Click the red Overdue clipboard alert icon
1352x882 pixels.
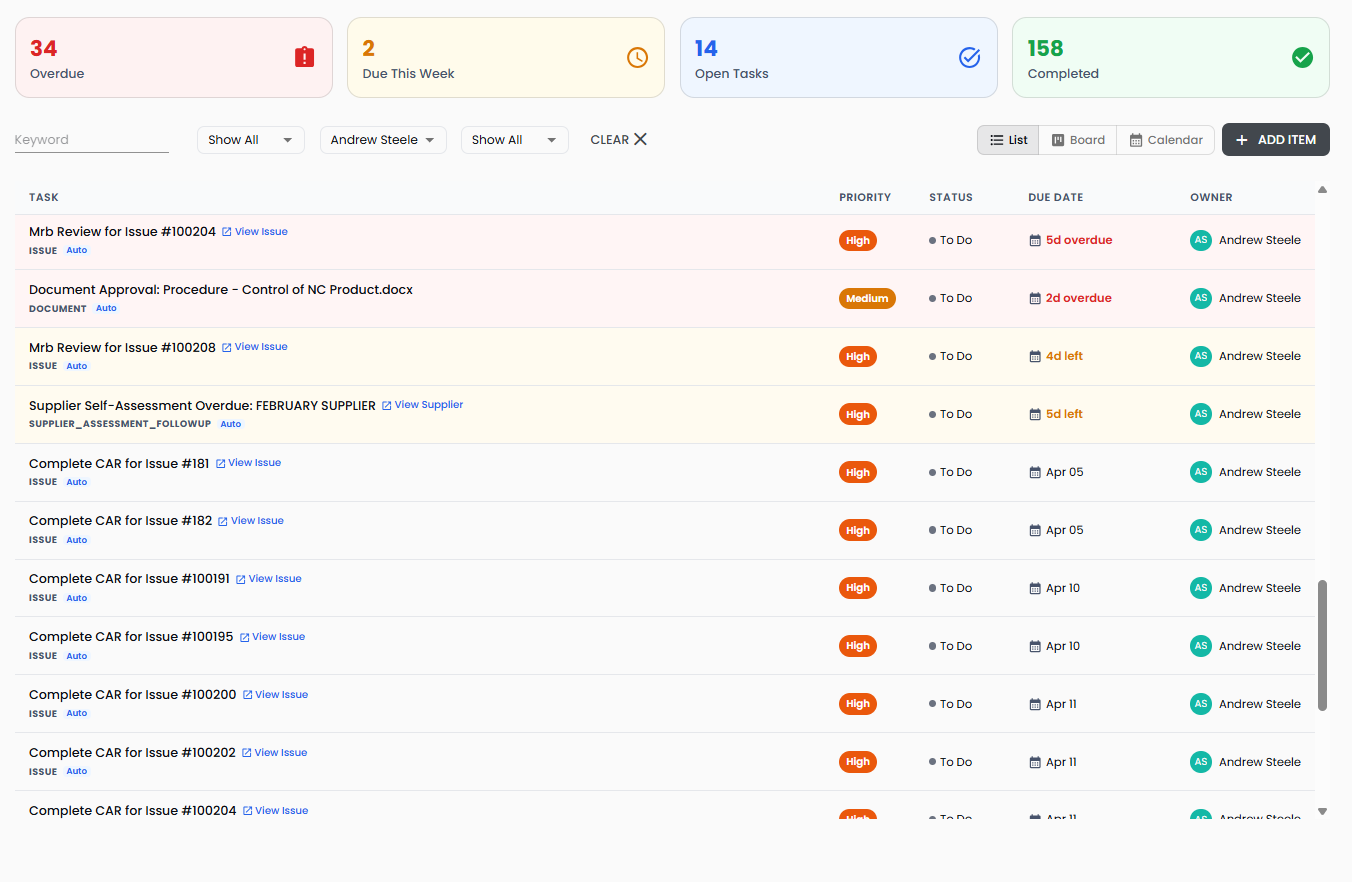(x=304, y=58)
